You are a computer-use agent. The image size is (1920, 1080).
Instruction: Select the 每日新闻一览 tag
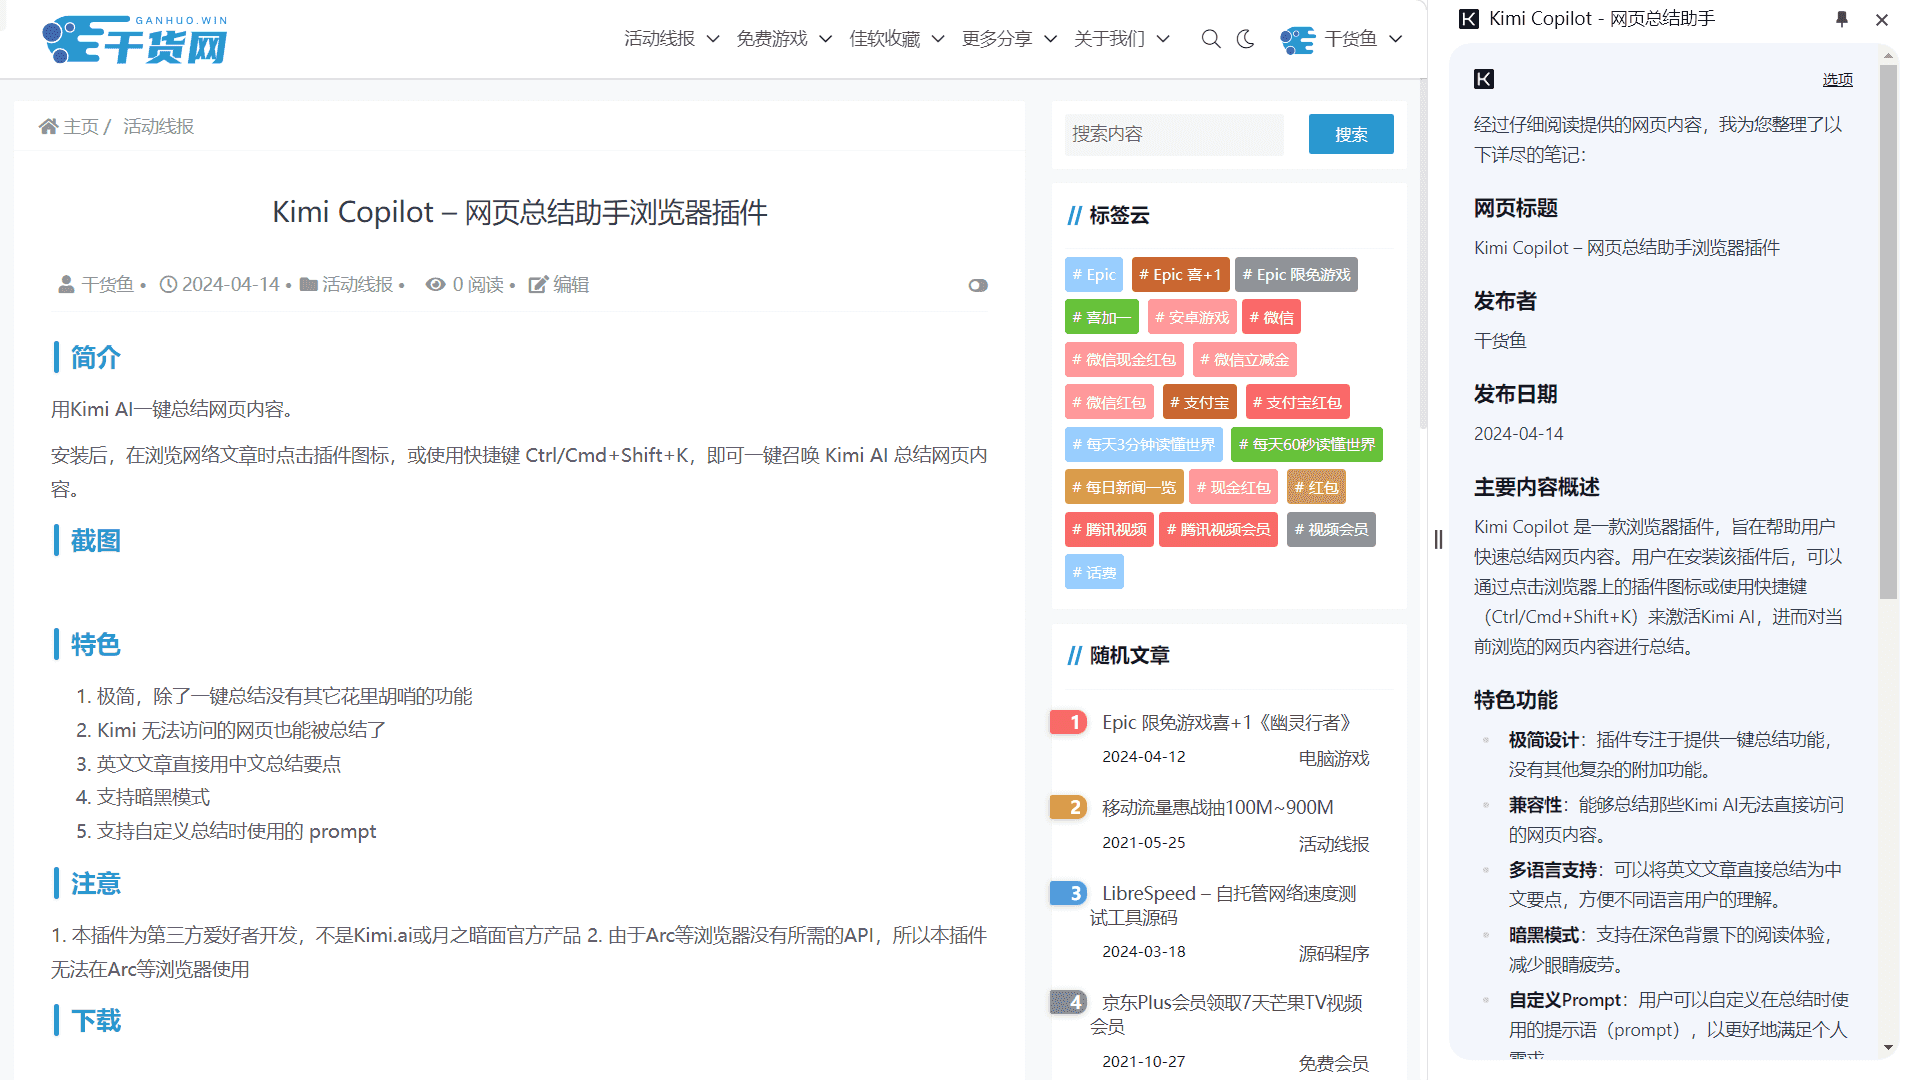pos(1124,487)
